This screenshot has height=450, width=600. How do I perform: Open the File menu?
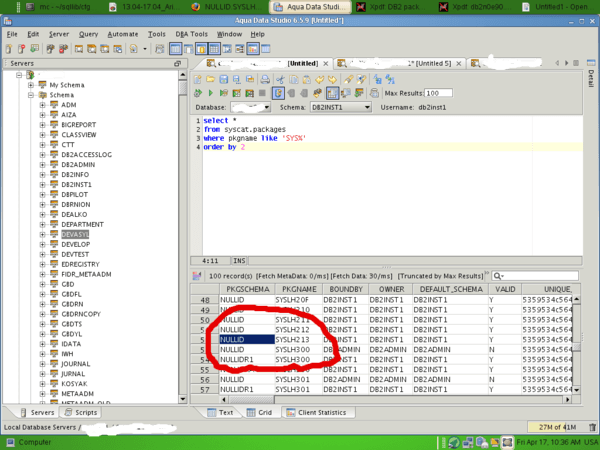point(12,34)
